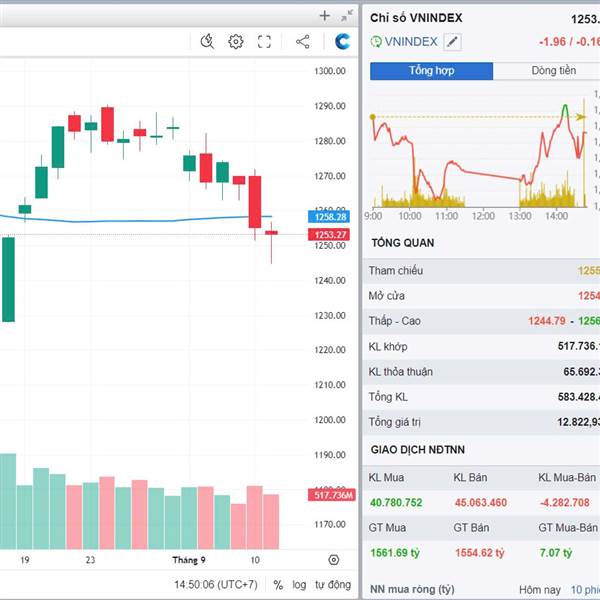Open the chart settings gear
Image resolution: width=600 pixels, height=600 pixels.
(236, 41)
